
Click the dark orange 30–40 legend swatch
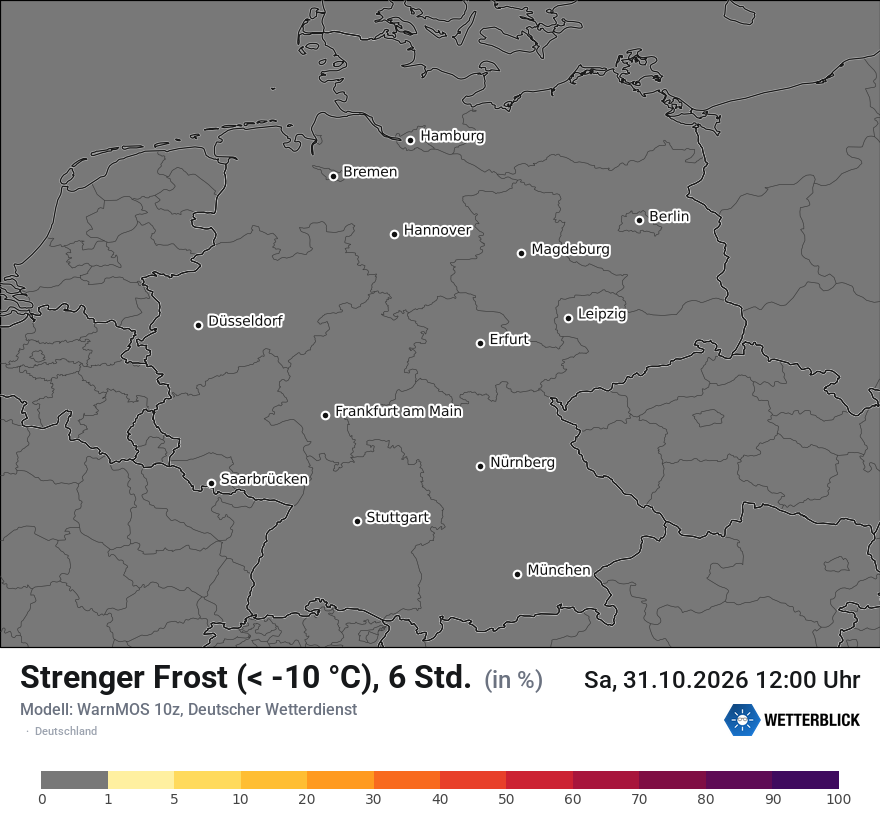coord(407,779)
